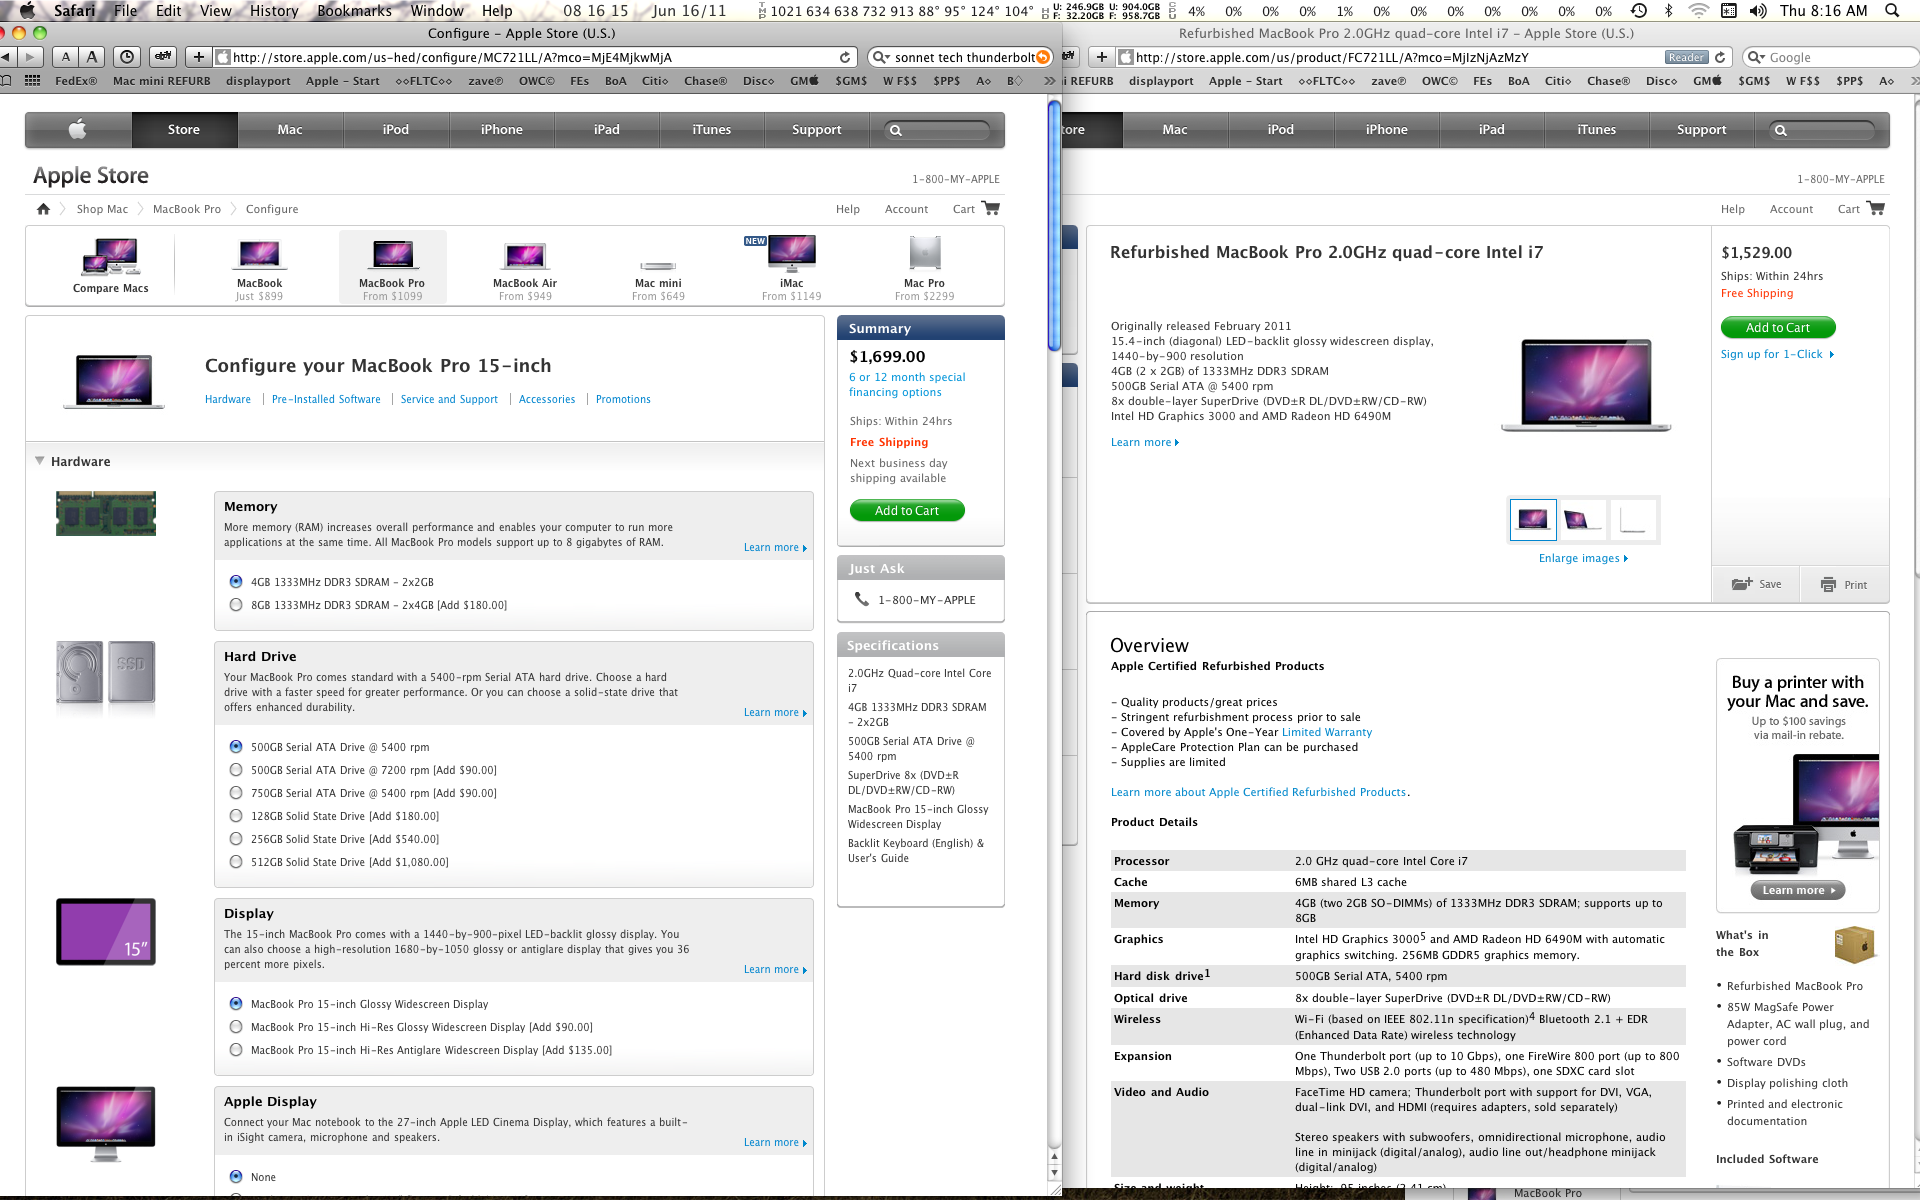Jump to Pre-Installed Software section tab
The width and height of the screenshot is (1920, 1200).
pyautogui.click(x=326, y=399)
